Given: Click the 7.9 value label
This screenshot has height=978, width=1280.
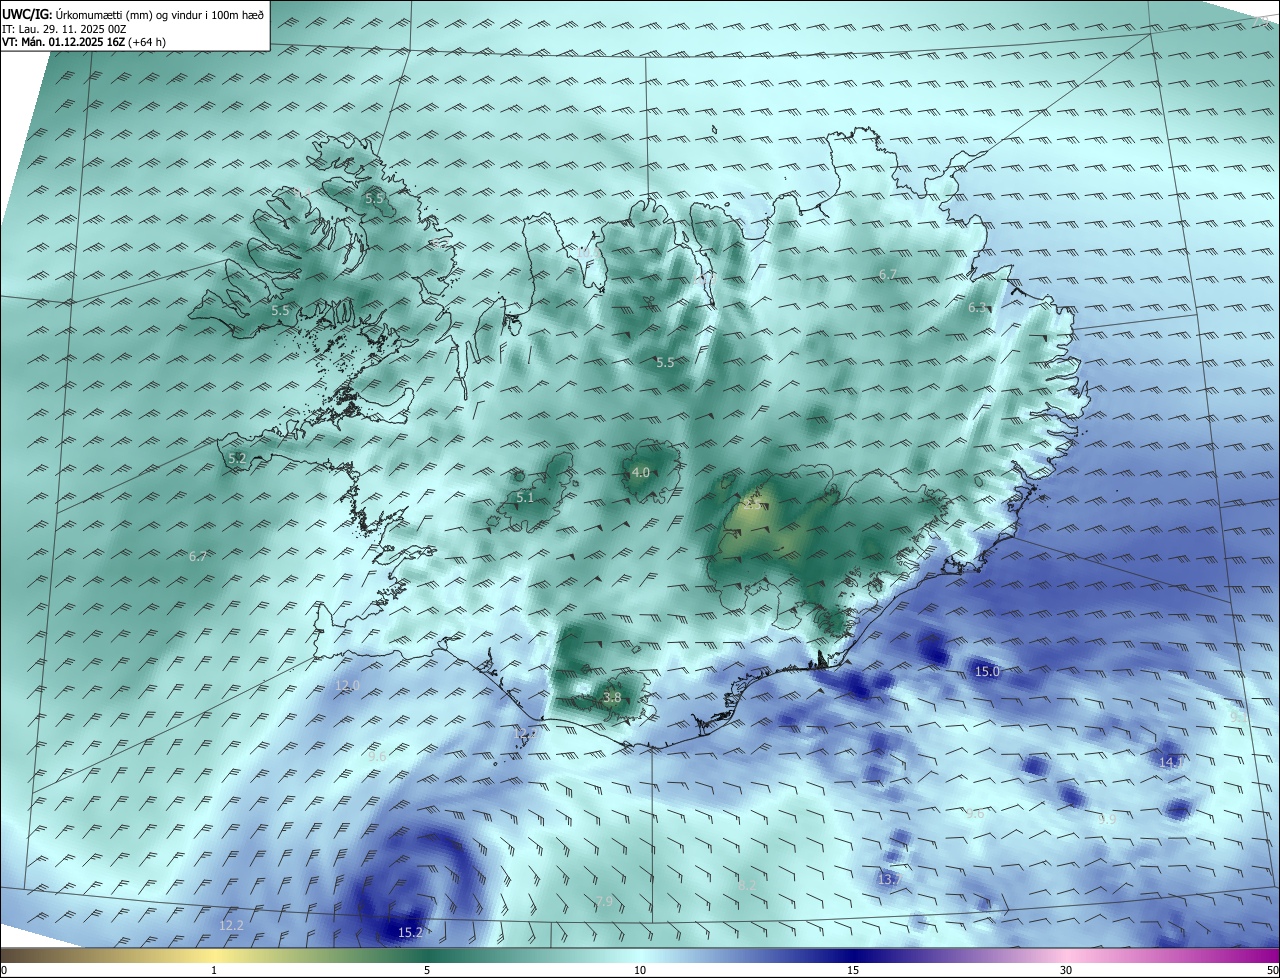Looking at the screenshot, I should (x=603, y=902).
